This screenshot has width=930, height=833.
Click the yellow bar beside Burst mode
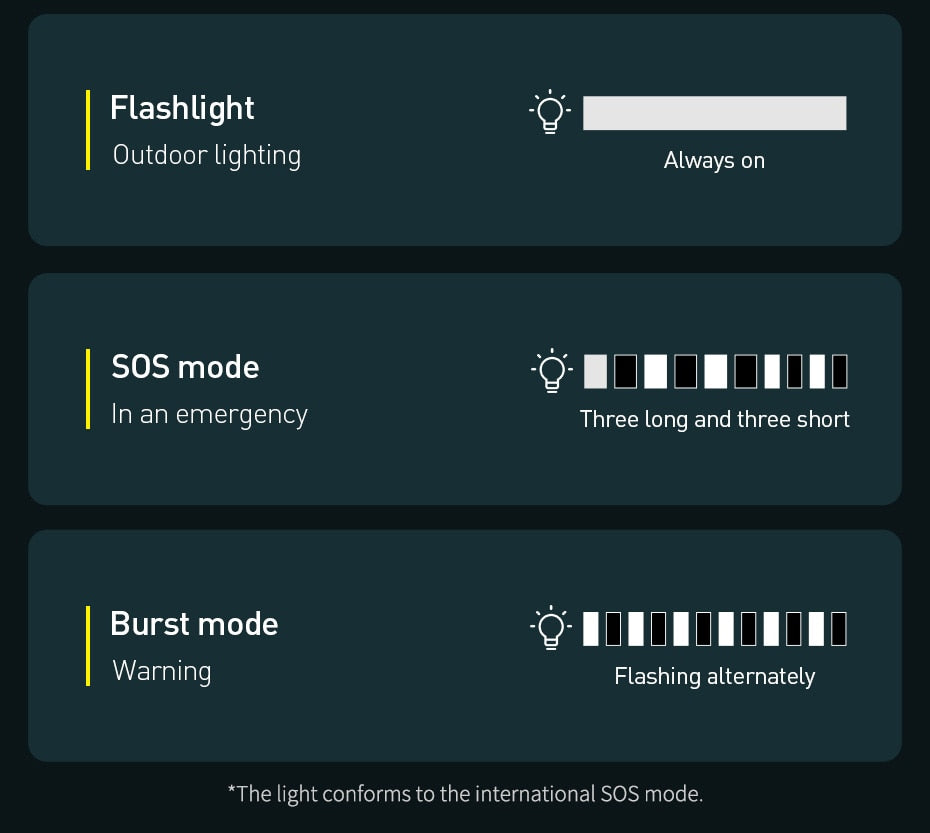pos(88,646)
